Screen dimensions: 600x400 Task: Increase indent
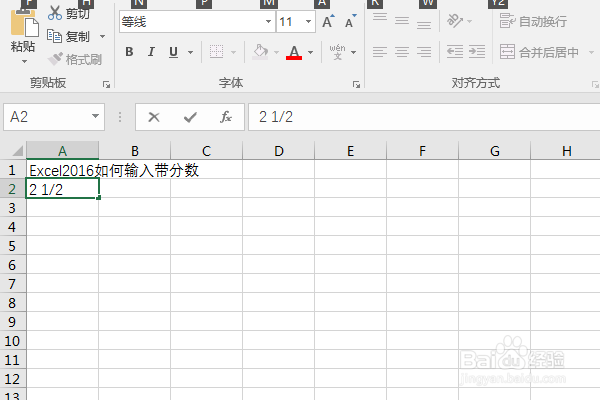[477, 52]
